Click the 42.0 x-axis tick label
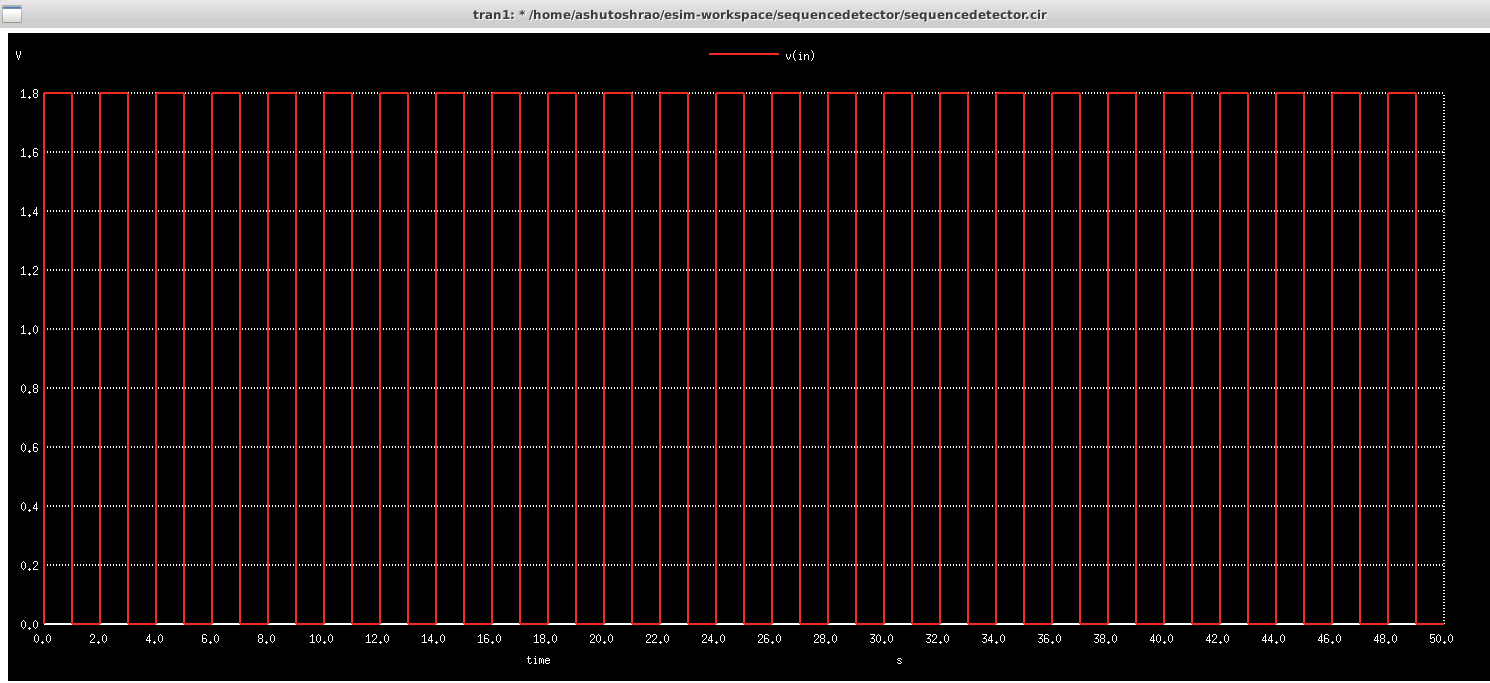Screen dimensions: 1490x683 (1217, 638)
